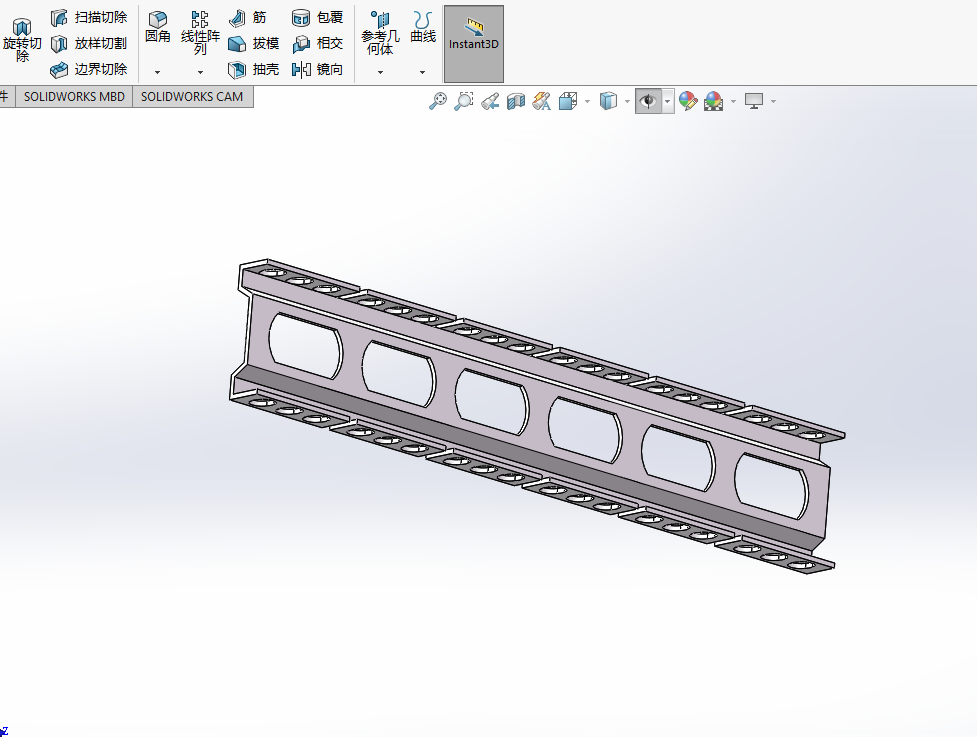Expand Hide/Show Items dropdown arrow
Image resolution: width=977 pixels, height=737 pixels.
pyautogui.click(x=668, y=101)
